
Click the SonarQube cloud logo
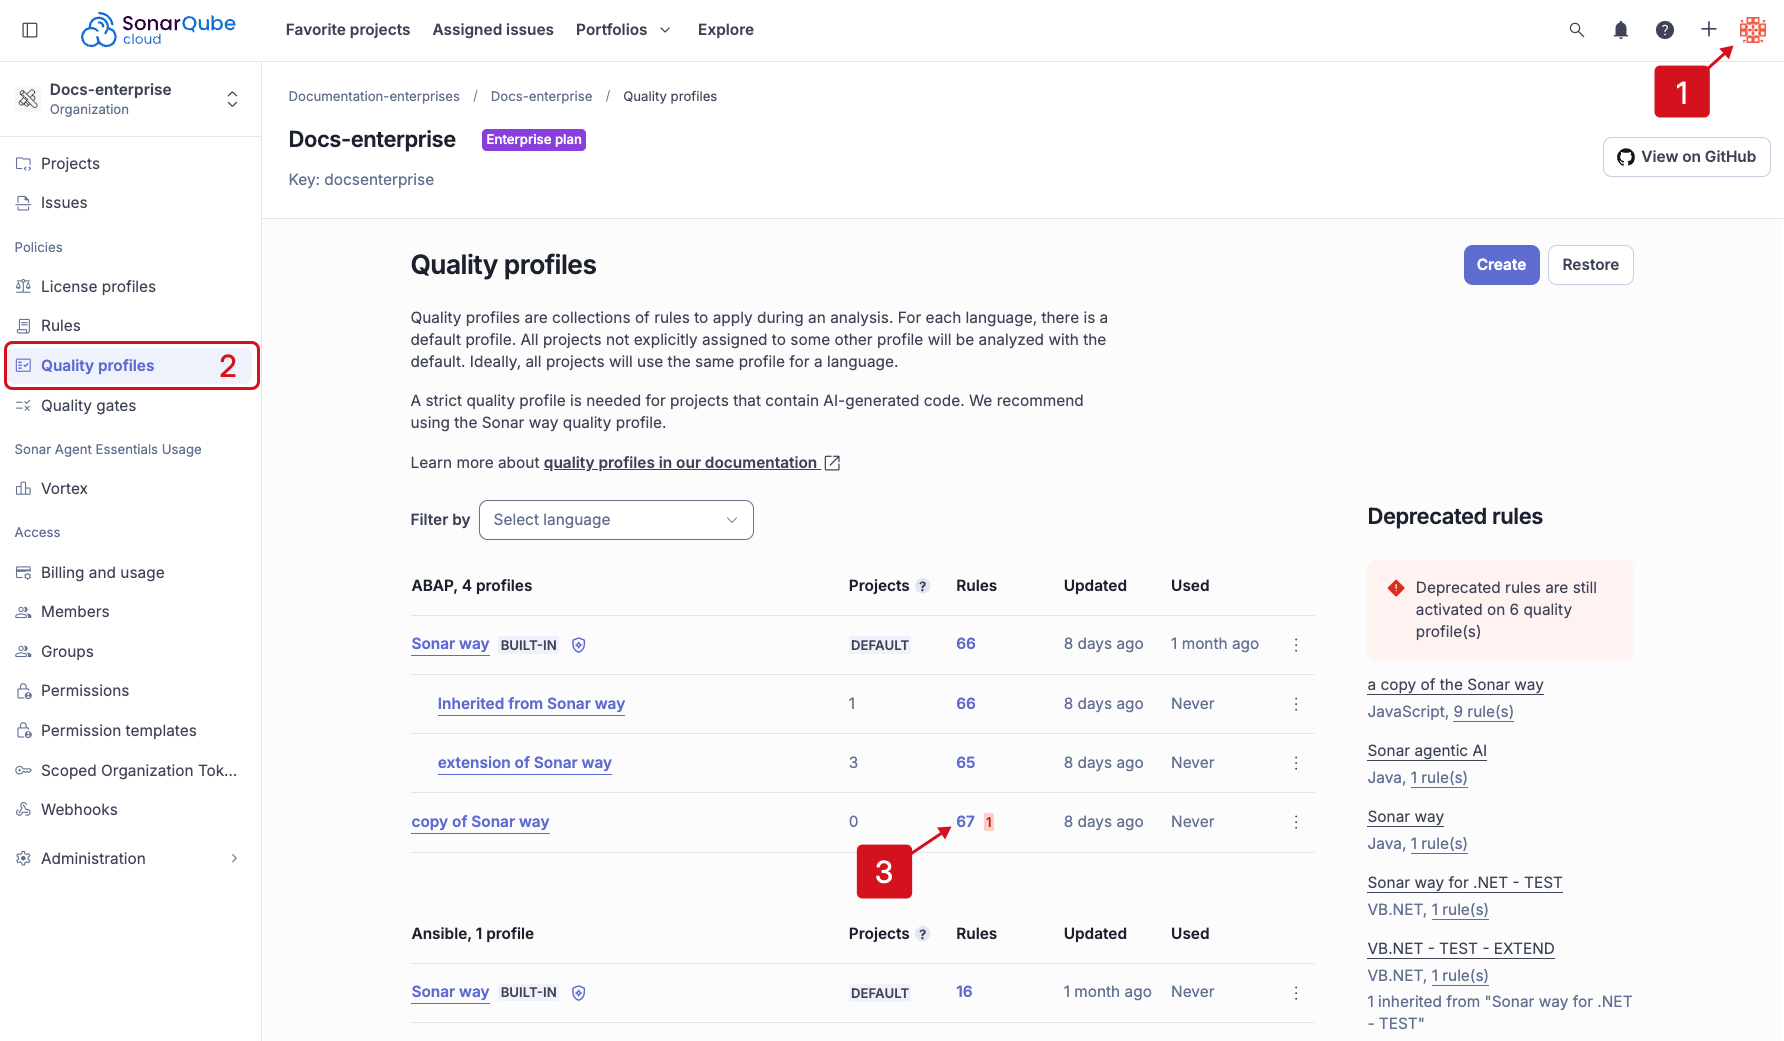coord(158,30)
